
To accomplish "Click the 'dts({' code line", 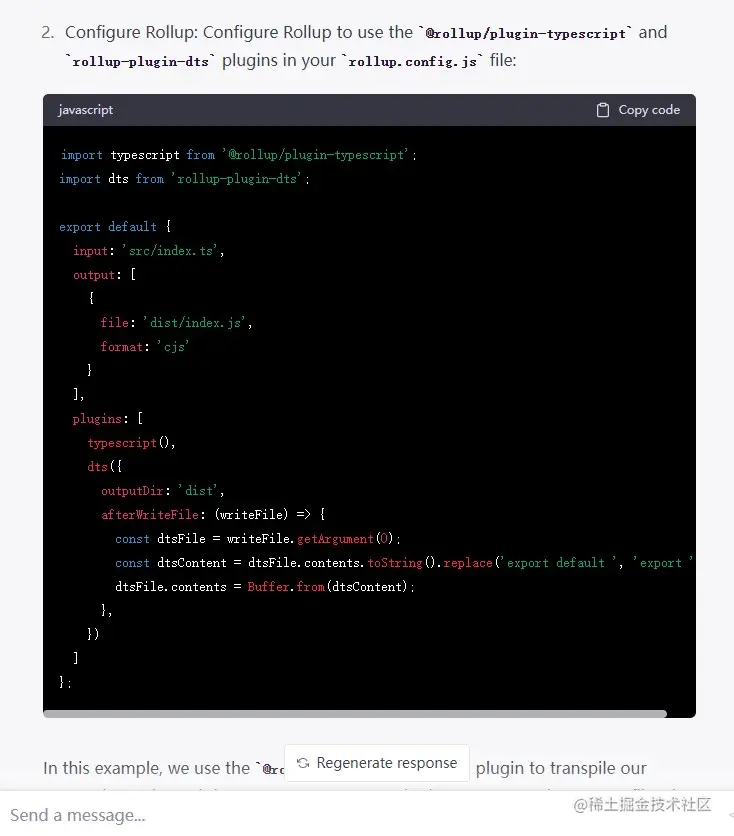I will pos(104,467).
